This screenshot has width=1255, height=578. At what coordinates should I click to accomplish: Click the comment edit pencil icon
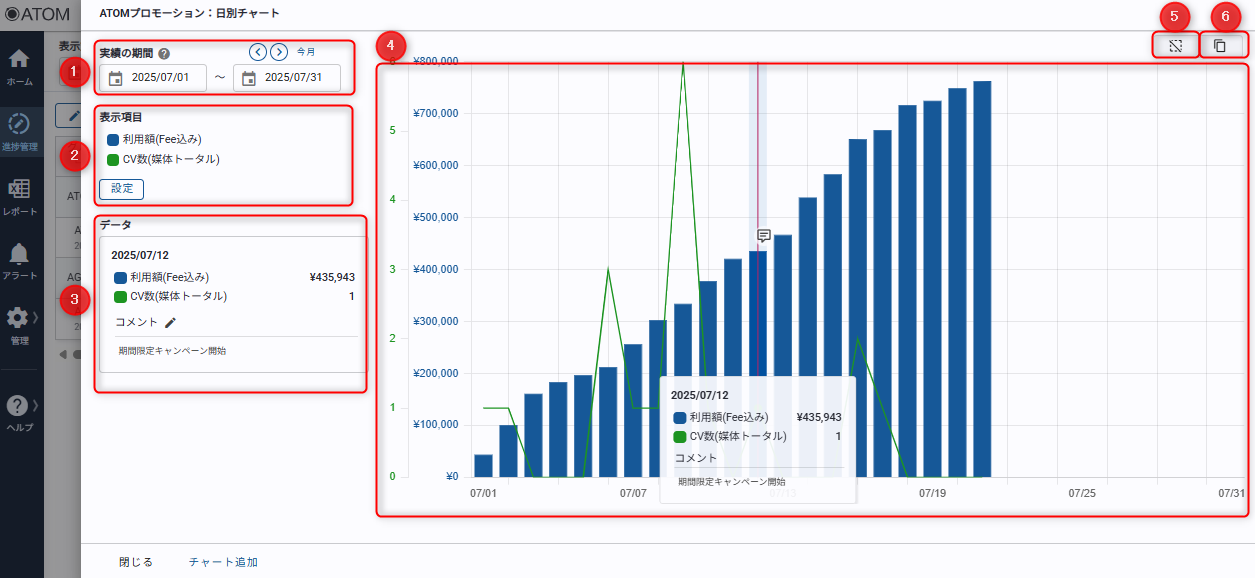point(171,323)
